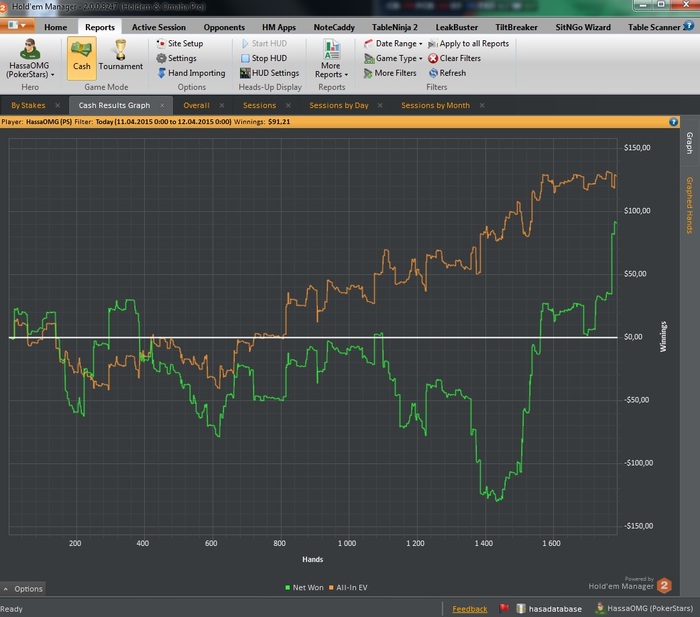This screenshot has width=700, height=617.
Task: Open the NoteCaddy tab
Action: pos(334,27)
